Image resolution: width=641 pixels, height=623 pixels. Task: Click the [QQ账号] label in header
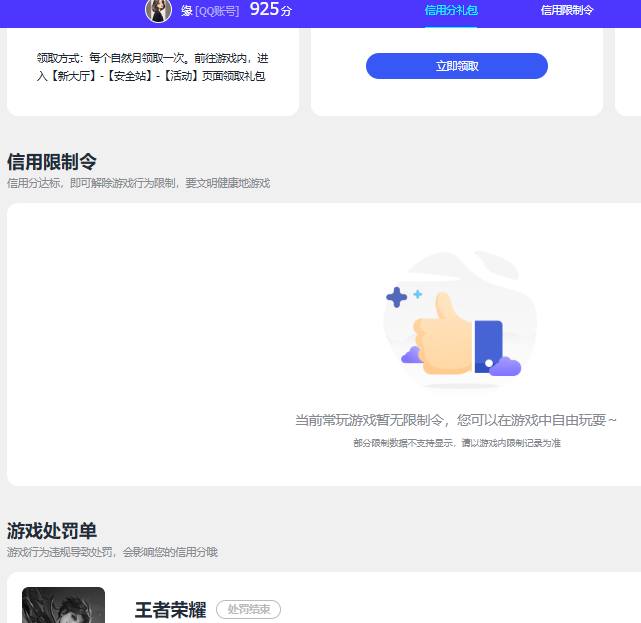point(217,11)
